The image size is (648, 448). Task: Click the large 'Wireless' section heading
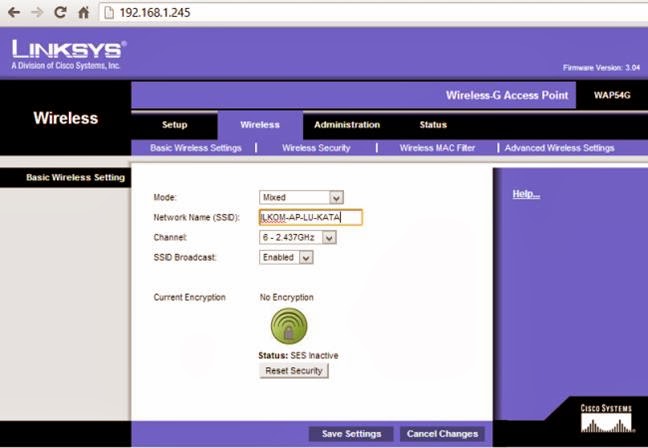(66, 118)
